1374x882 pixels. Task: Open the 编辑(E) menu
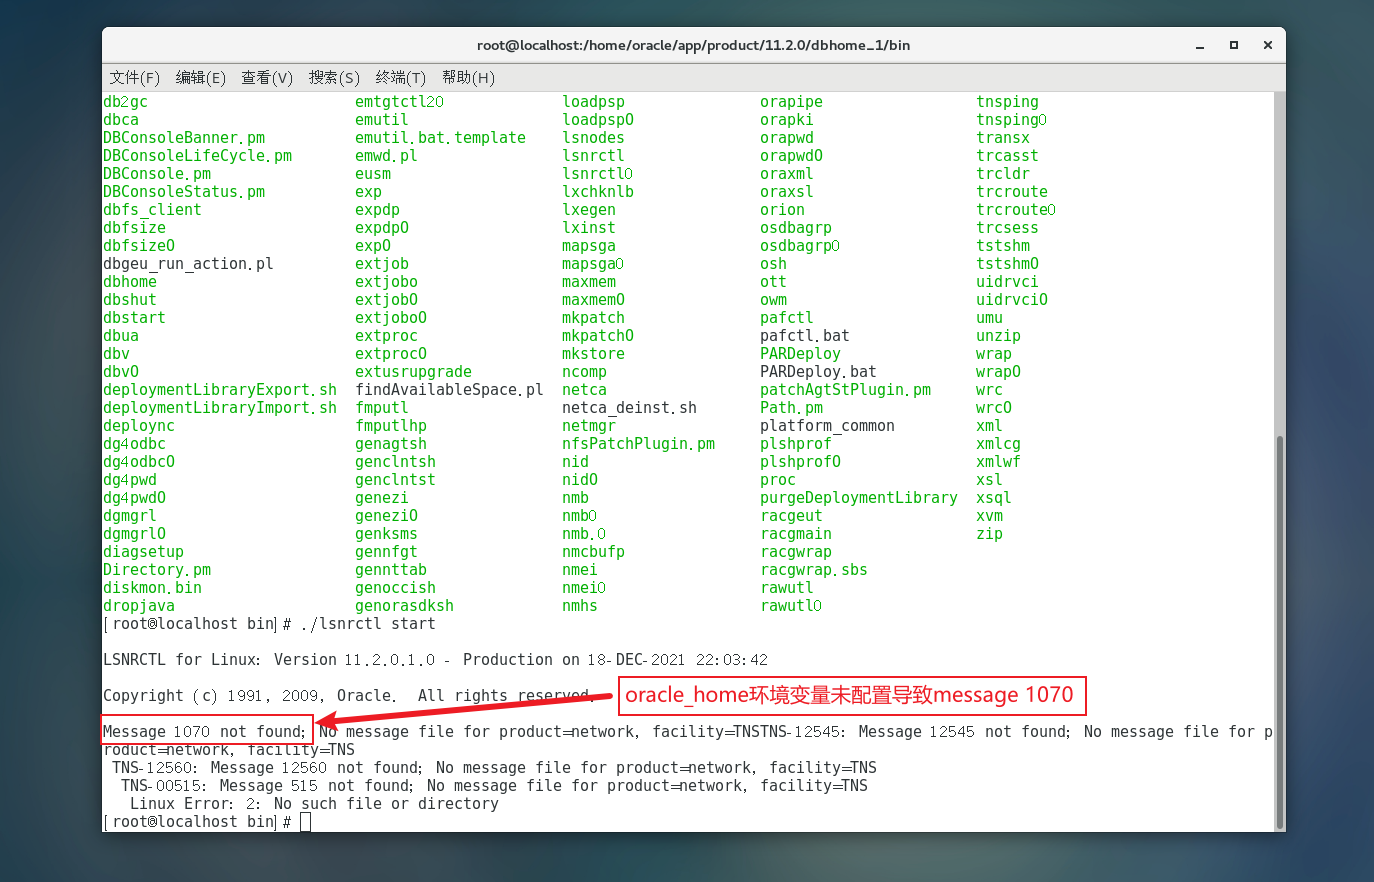[x=201, y=77]
